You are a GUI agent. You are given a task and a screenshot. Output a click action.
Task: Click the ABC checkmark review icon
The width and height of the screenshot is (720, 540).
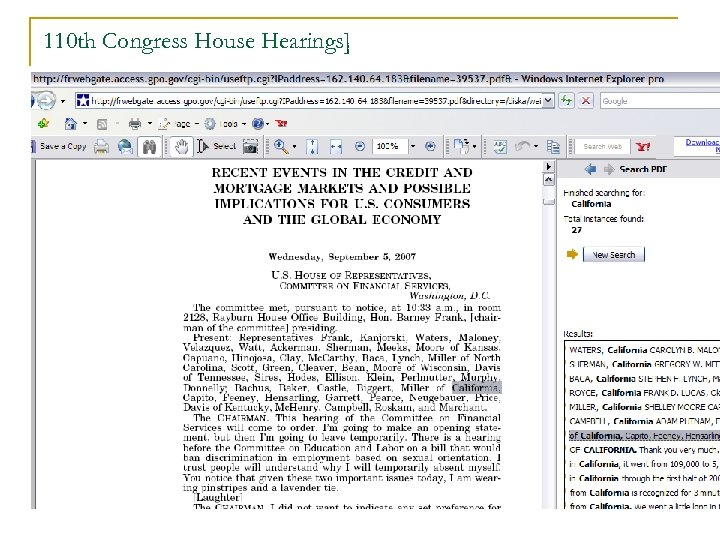[500, 147]
